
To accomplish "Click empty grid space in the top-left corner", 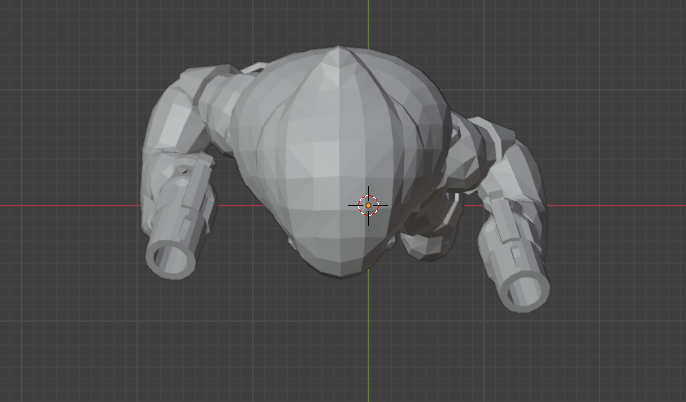I will point(50,40).
